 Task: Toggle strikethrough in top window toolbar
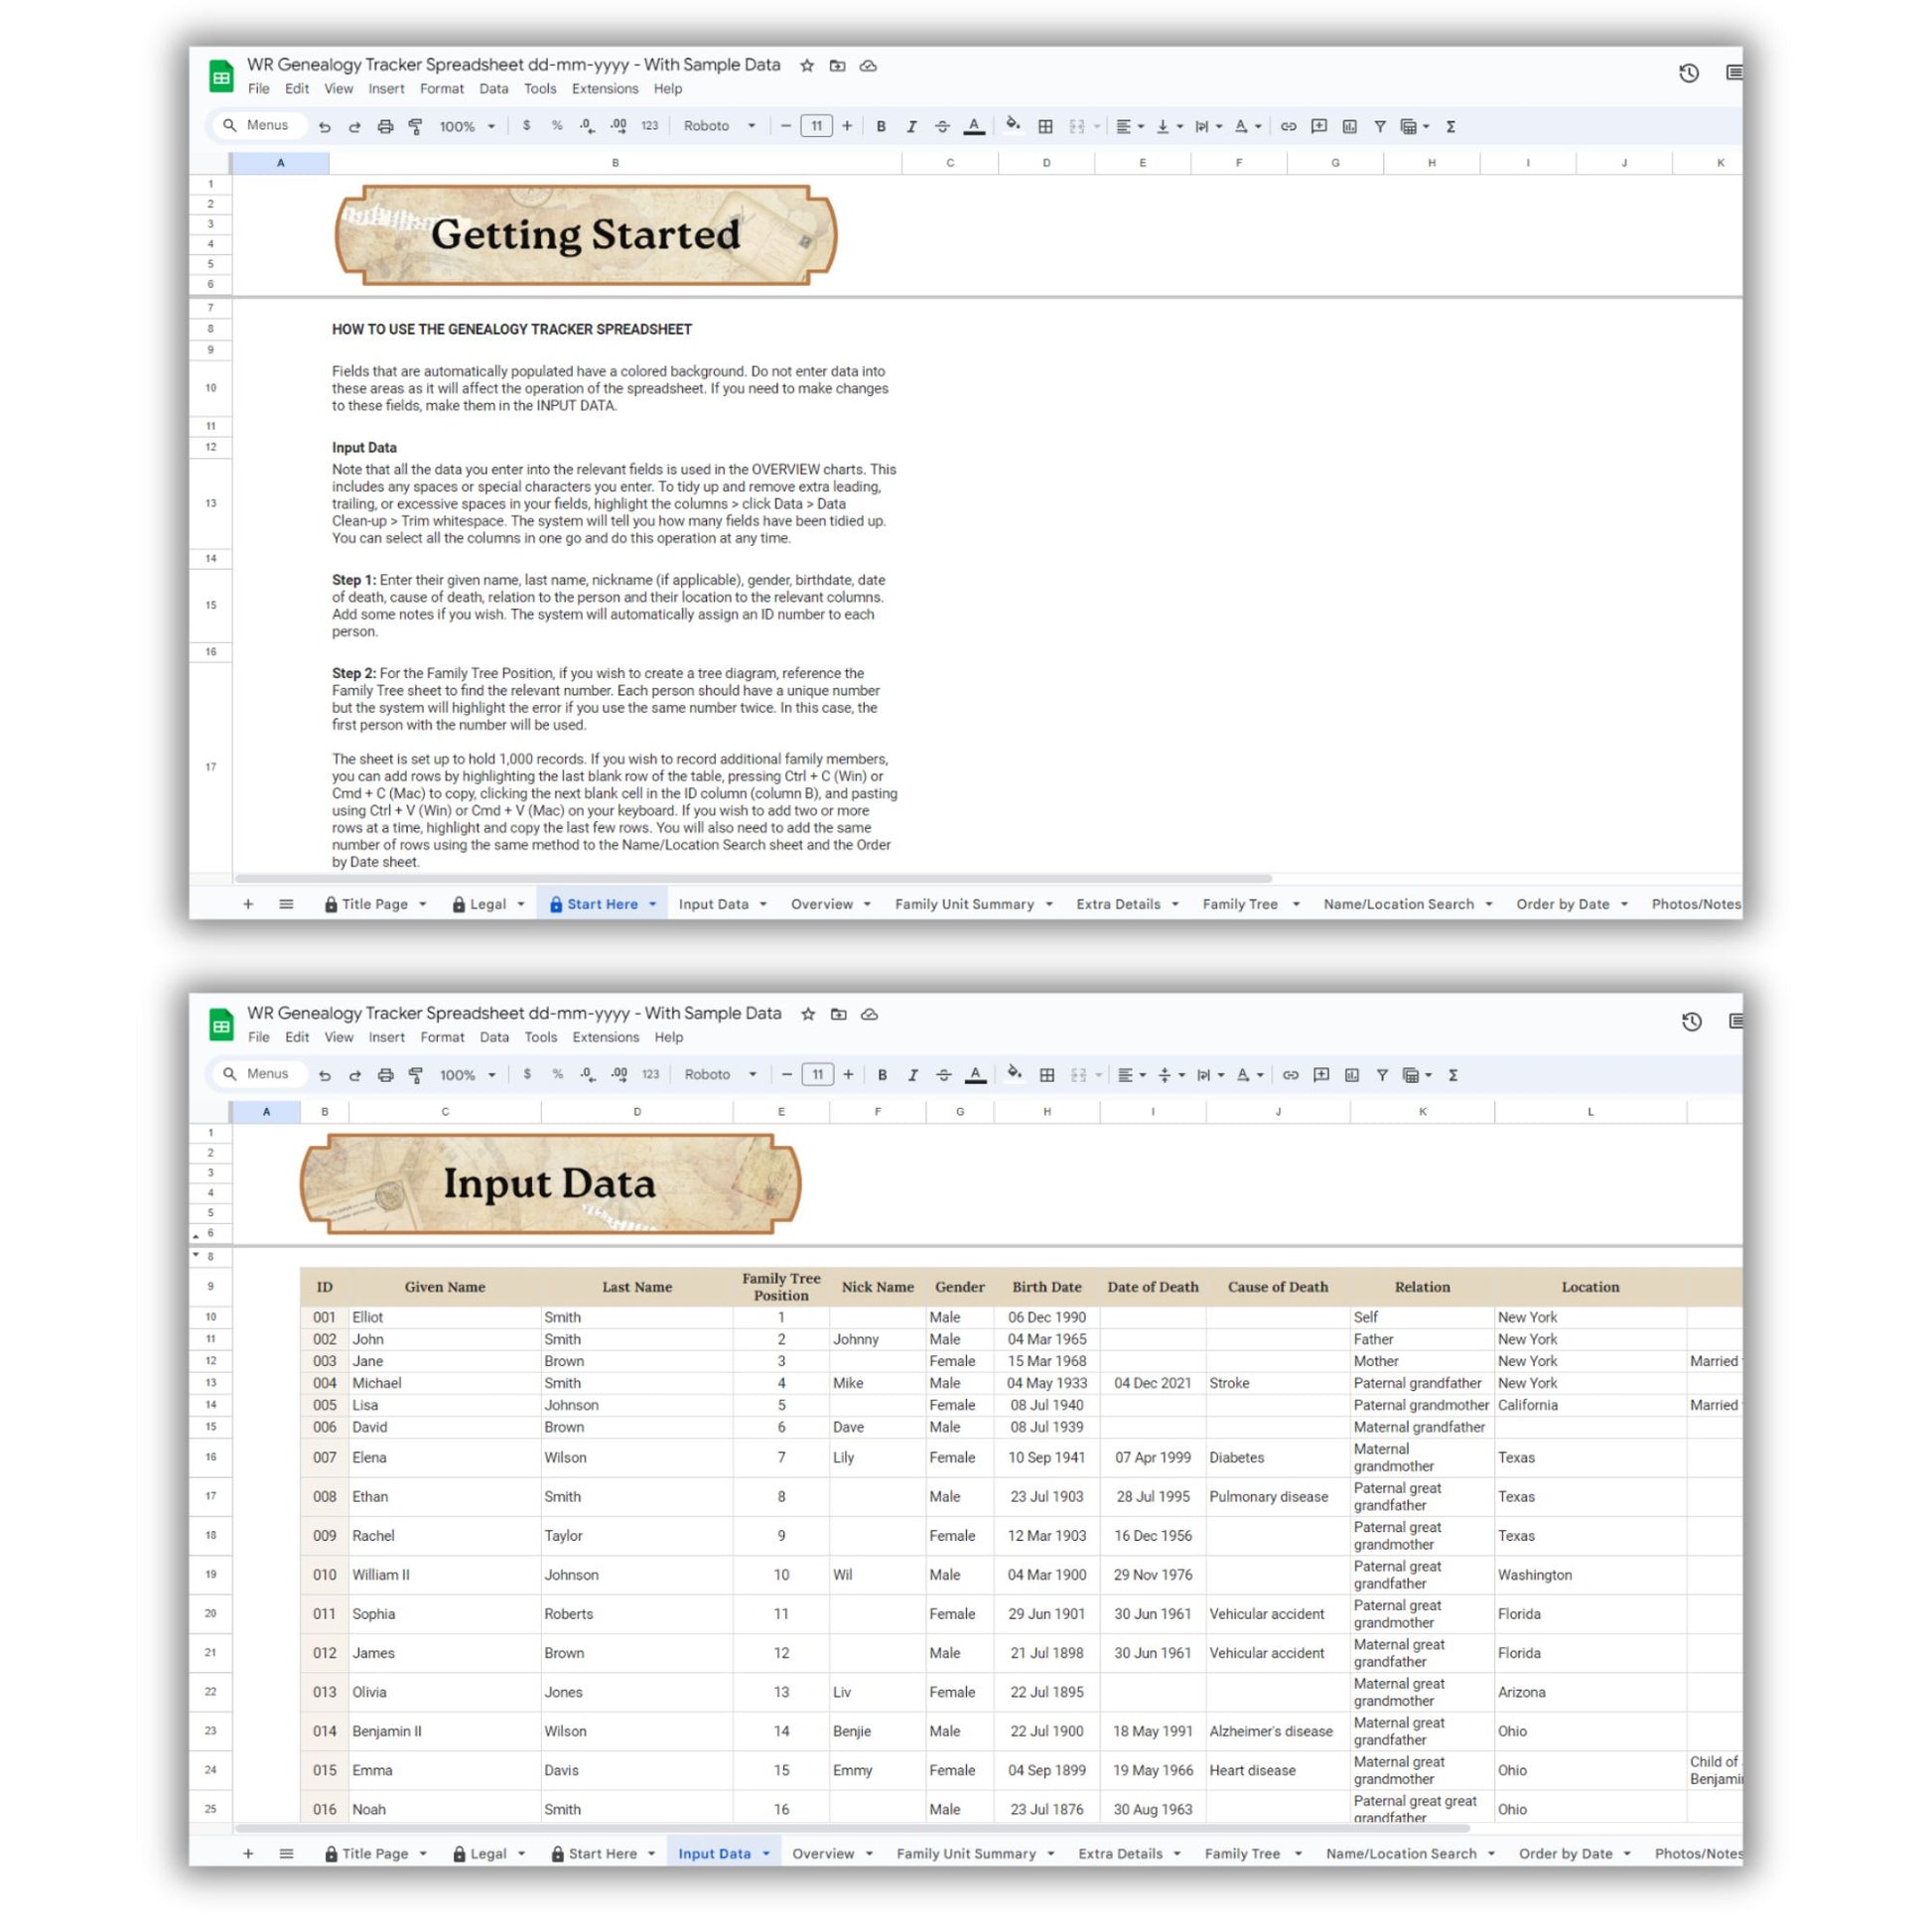942,126
